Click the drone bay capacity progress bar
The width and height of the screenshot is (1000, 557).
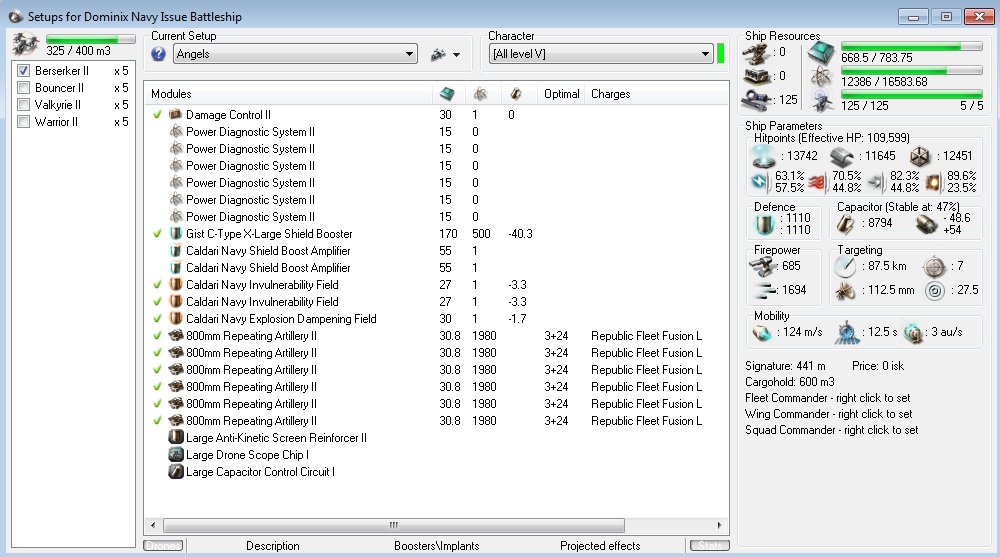(91, 39)
